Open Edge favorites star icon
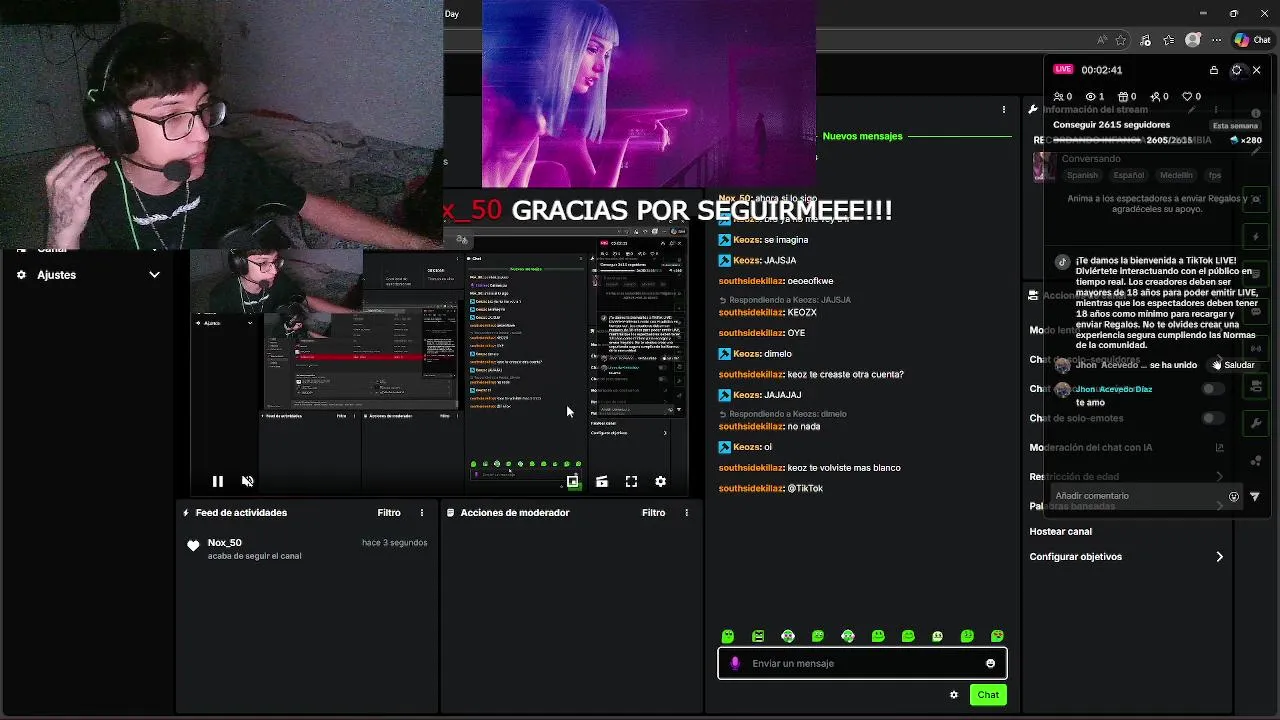Screen dimensions: 1280x720 click(1121, 40)
